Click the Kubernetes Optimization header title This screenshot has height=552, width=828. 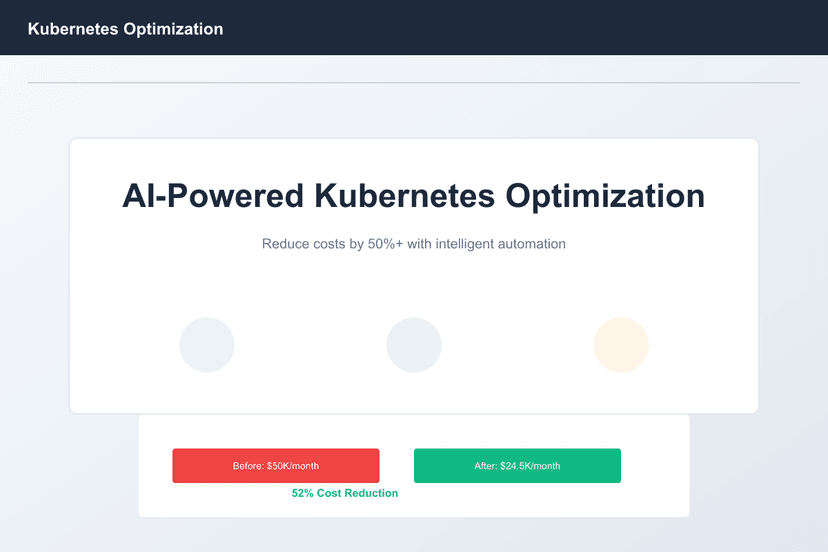tap(125, 29)
